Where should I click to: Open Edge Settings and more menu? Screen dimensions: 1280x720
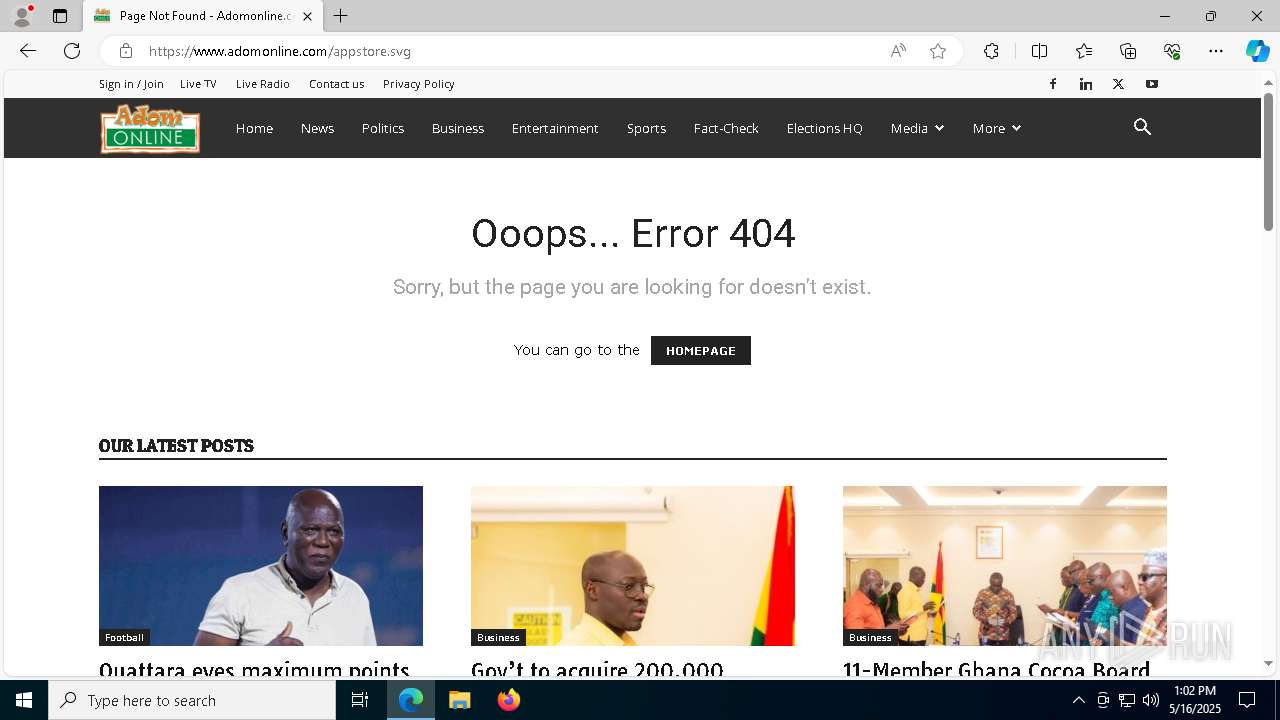[1216, 51]
